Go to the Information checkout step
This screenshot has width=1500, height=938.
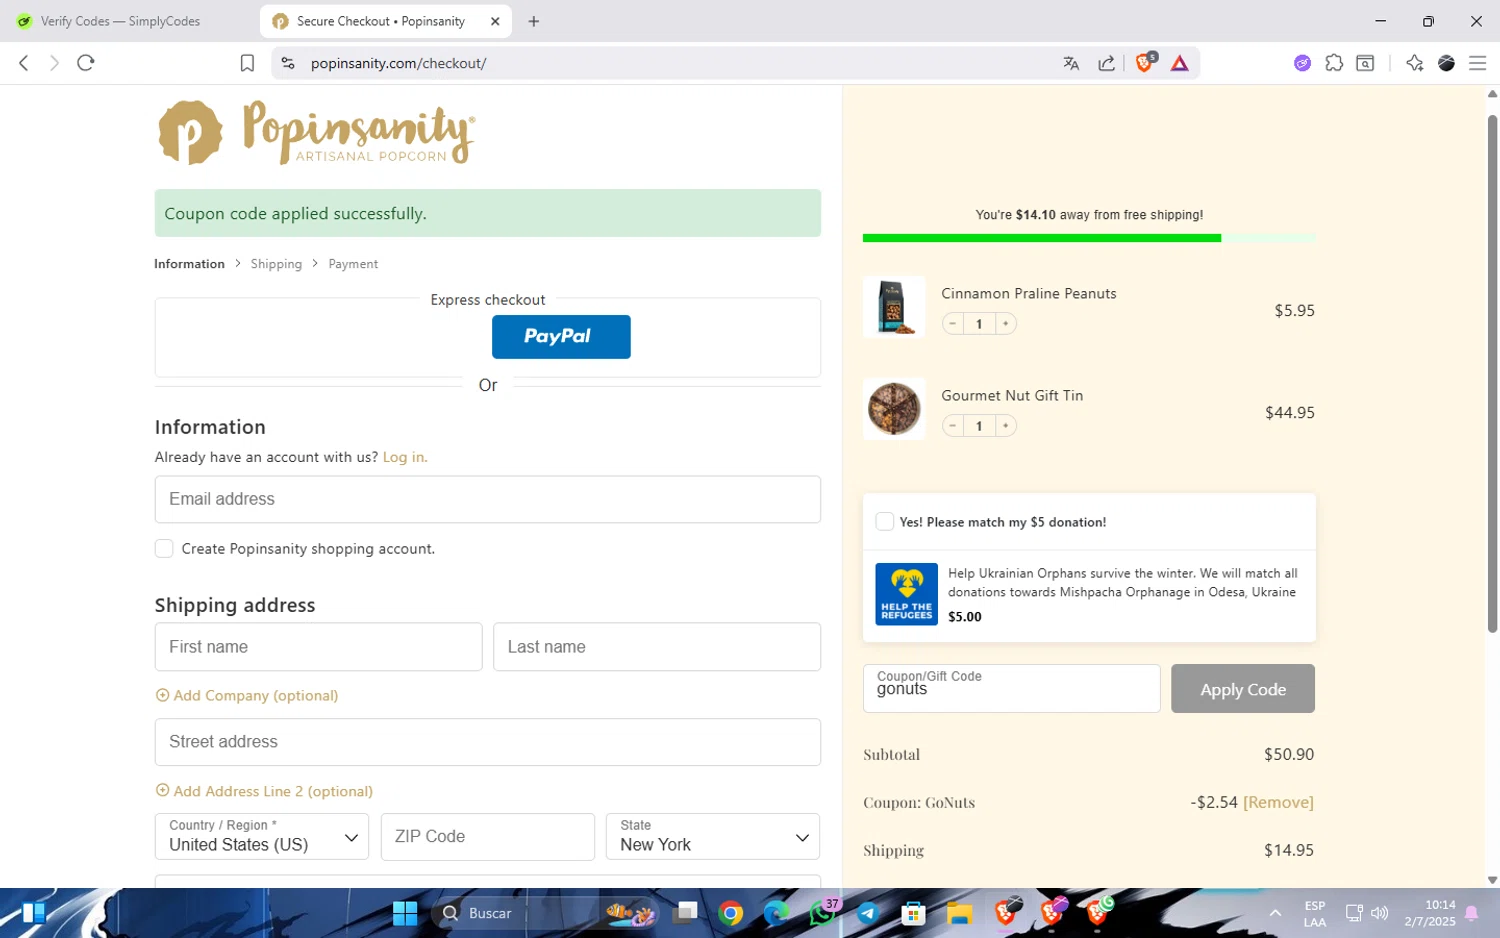189,264
